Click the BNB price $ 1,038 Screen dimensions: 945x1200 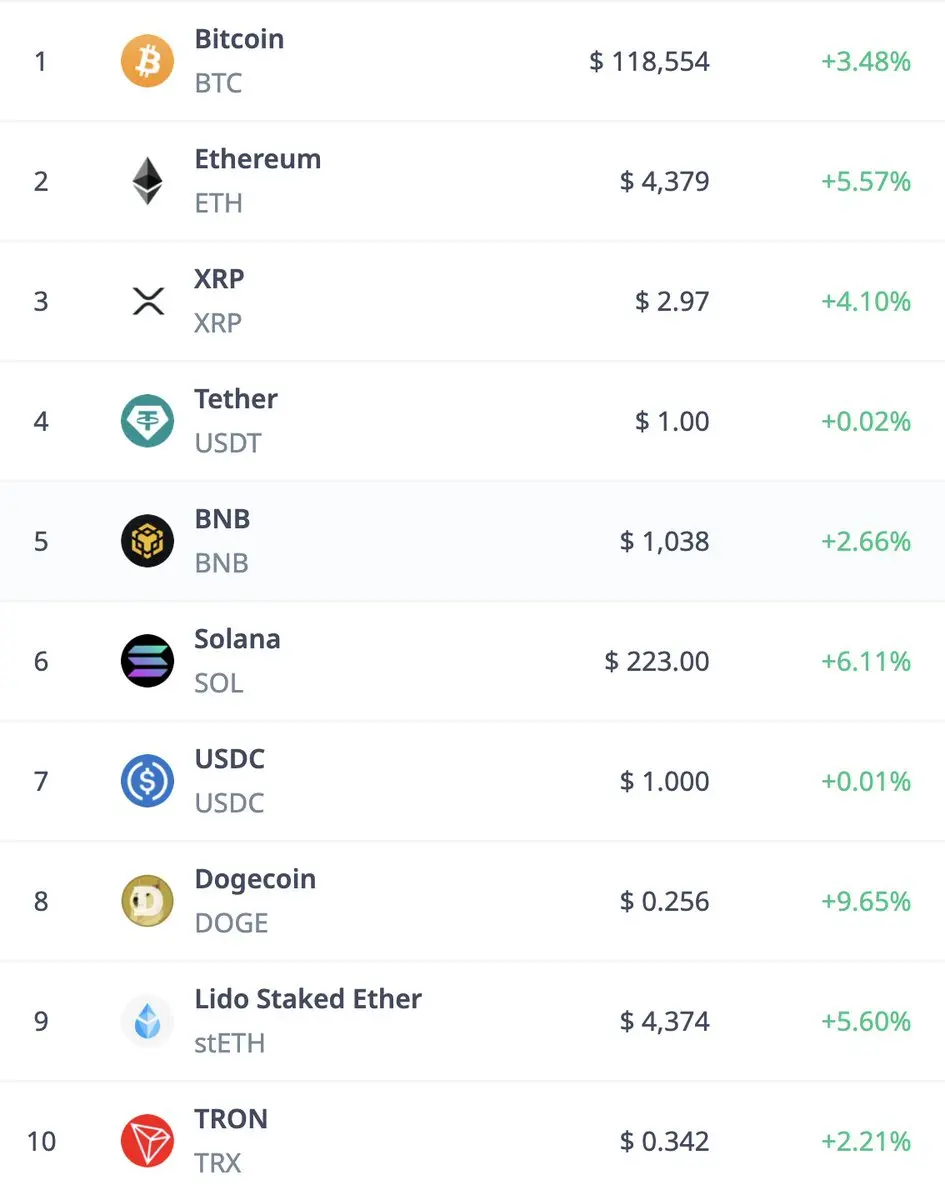664,542
